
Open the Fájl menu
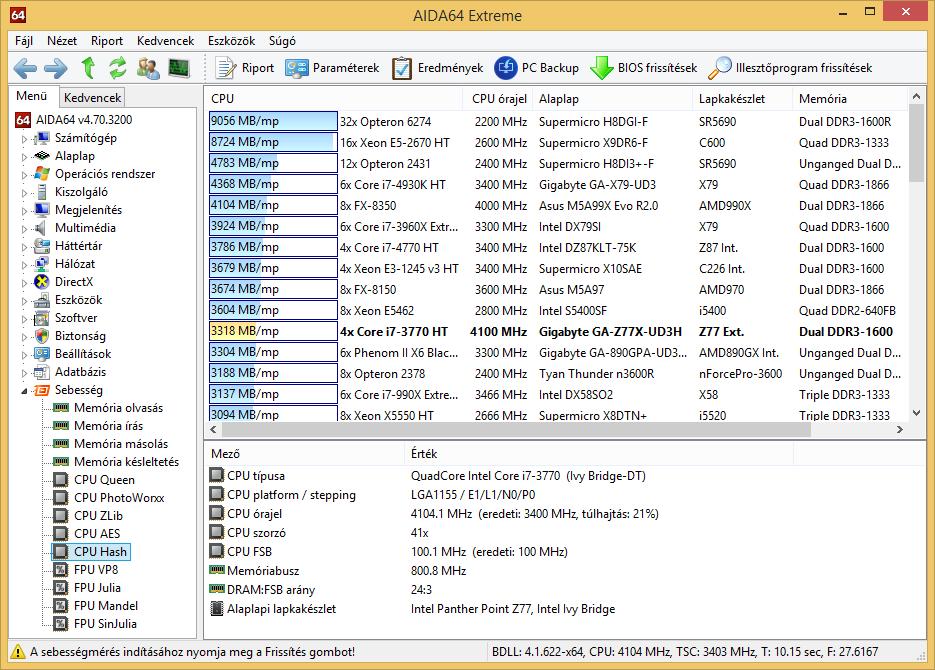click(x=24, y=41)
